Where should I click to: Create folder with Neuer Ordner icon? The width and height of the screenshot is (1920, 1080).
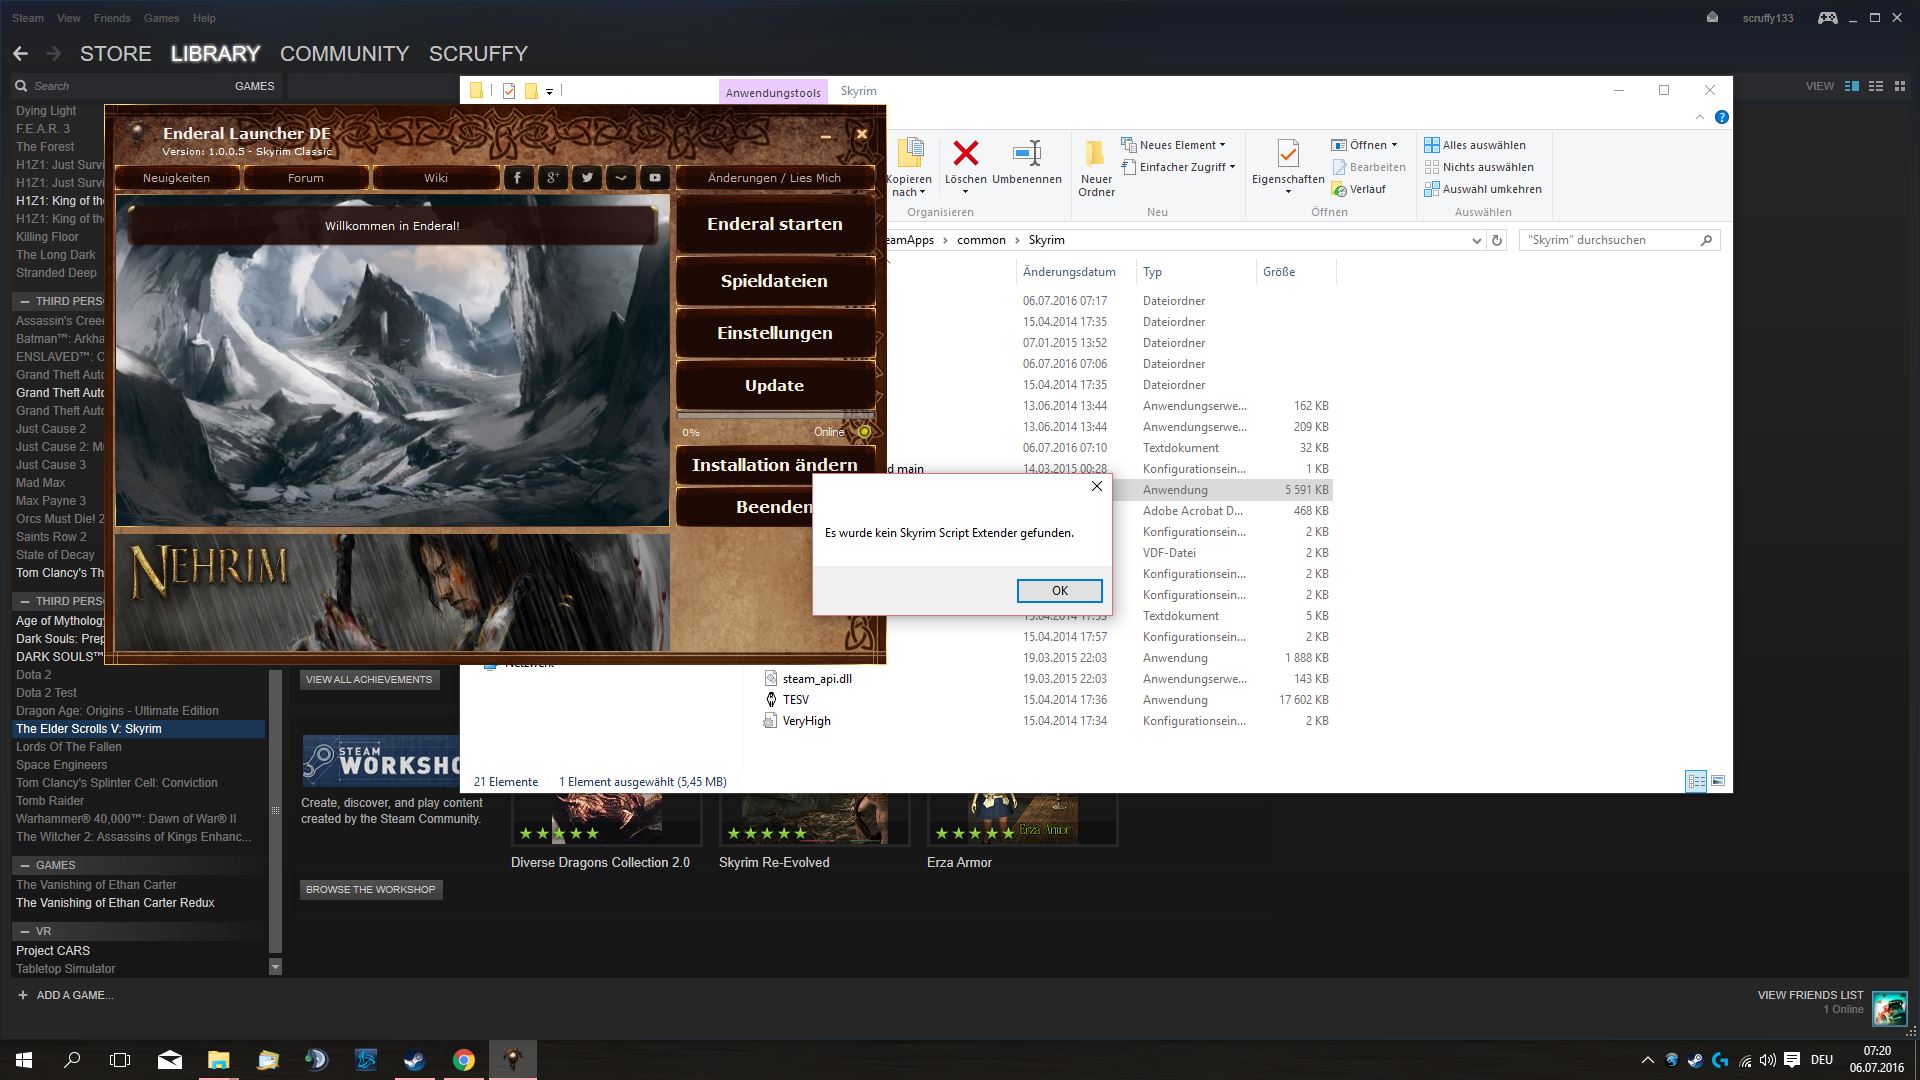(x=1096, y=154)
